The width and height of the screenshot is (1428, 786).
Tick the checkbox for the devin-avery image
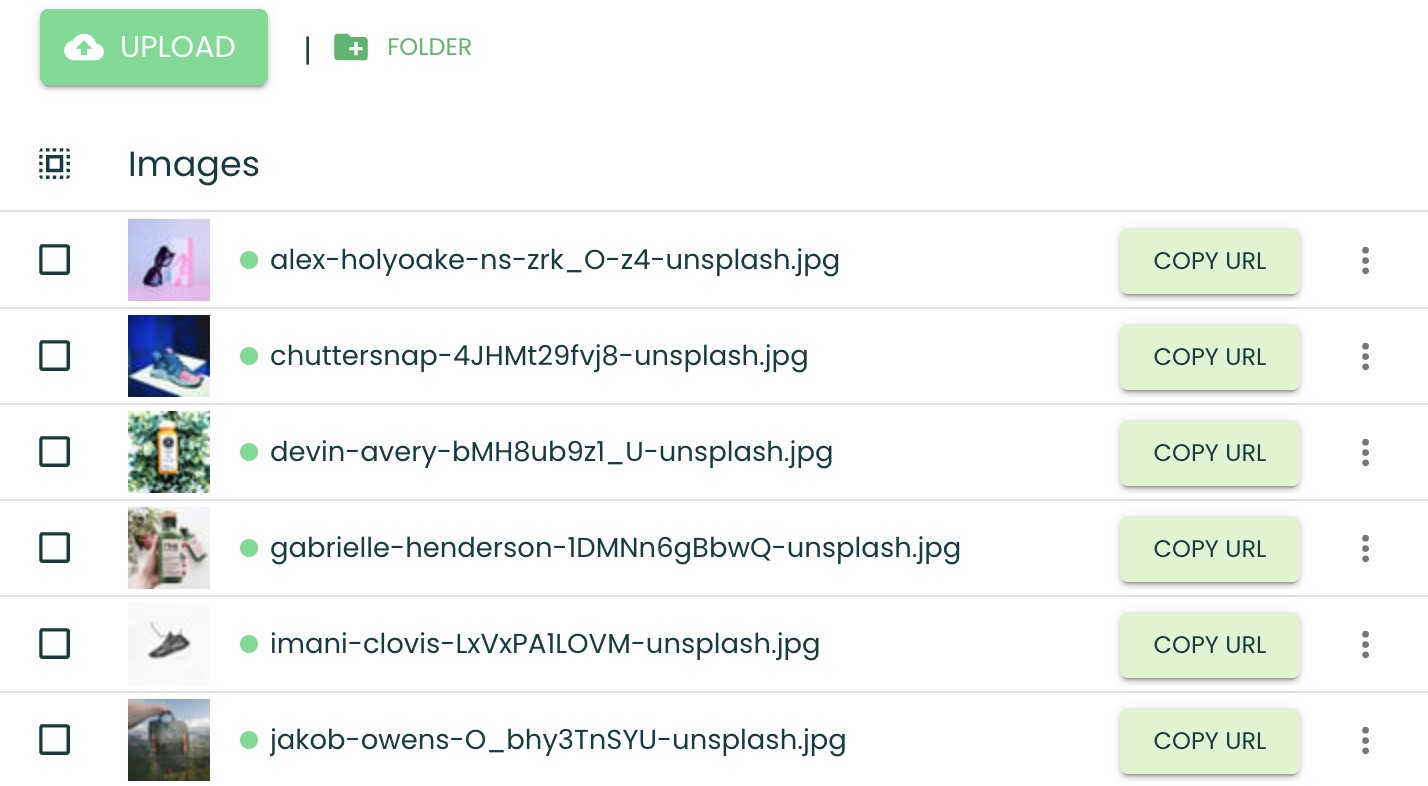pos(54,452)
